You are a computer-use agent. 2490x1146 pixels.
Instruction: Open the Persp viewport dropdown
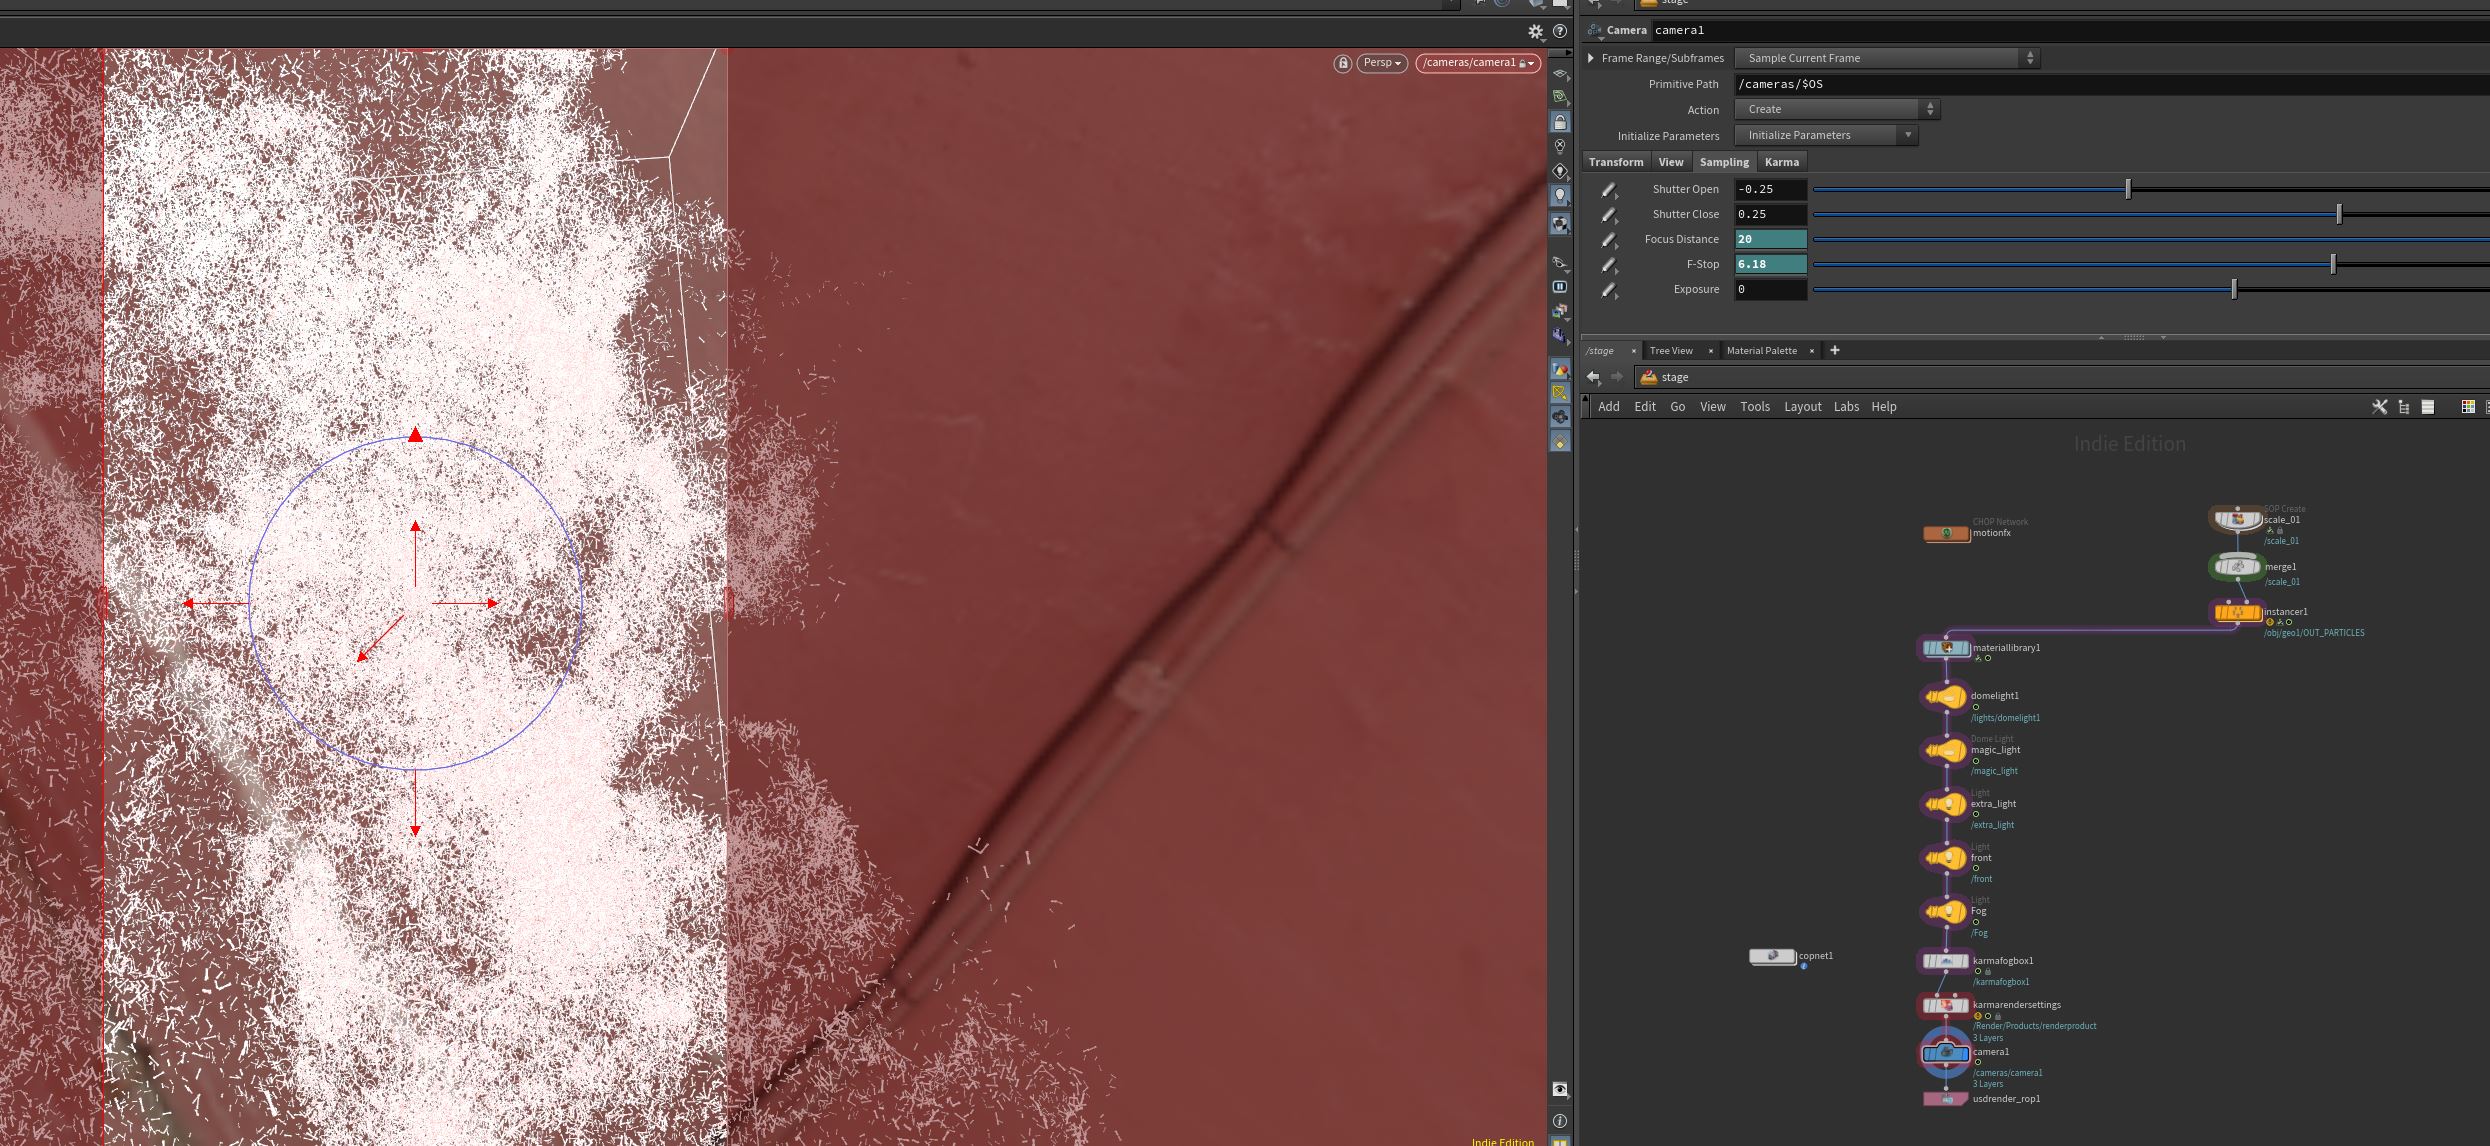coord(1382,63)
